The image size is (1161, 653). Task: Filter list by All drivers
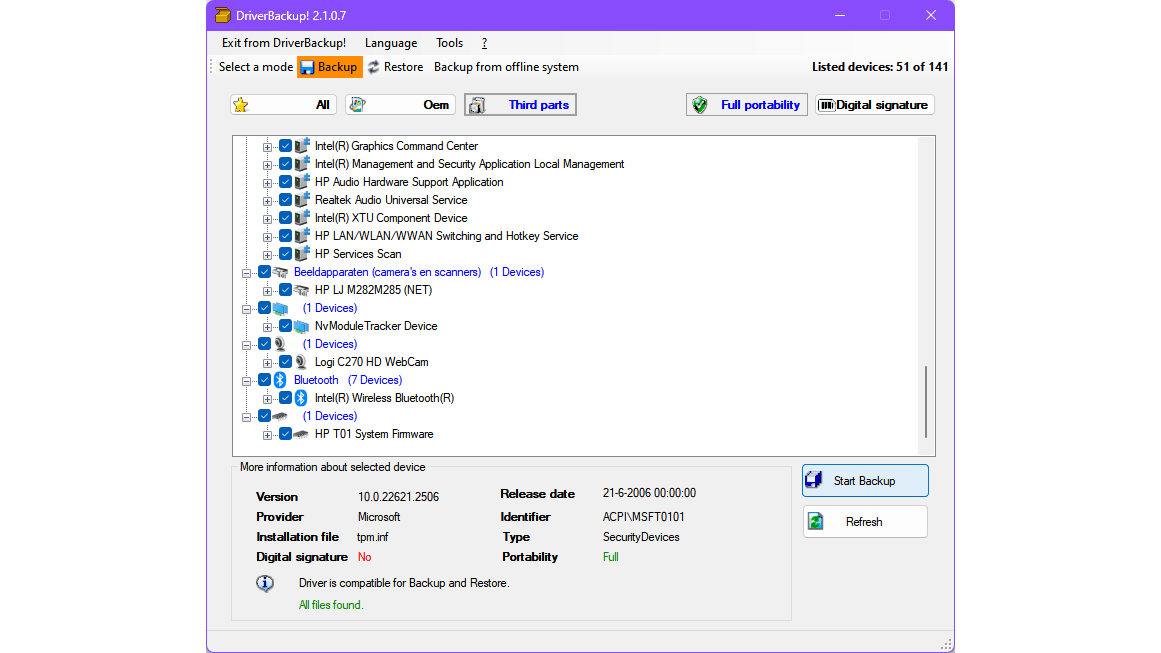pyautogui.click(x=284, y=105)
